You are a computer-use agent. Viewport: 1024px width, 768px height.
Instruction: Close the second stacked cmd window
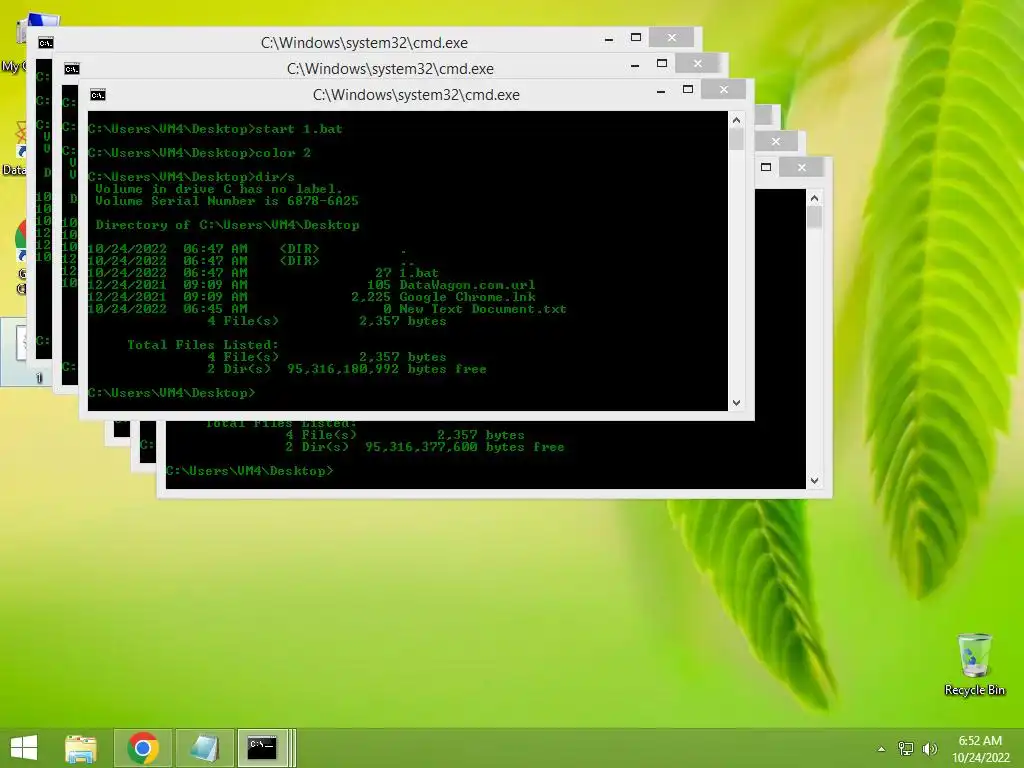697,64
